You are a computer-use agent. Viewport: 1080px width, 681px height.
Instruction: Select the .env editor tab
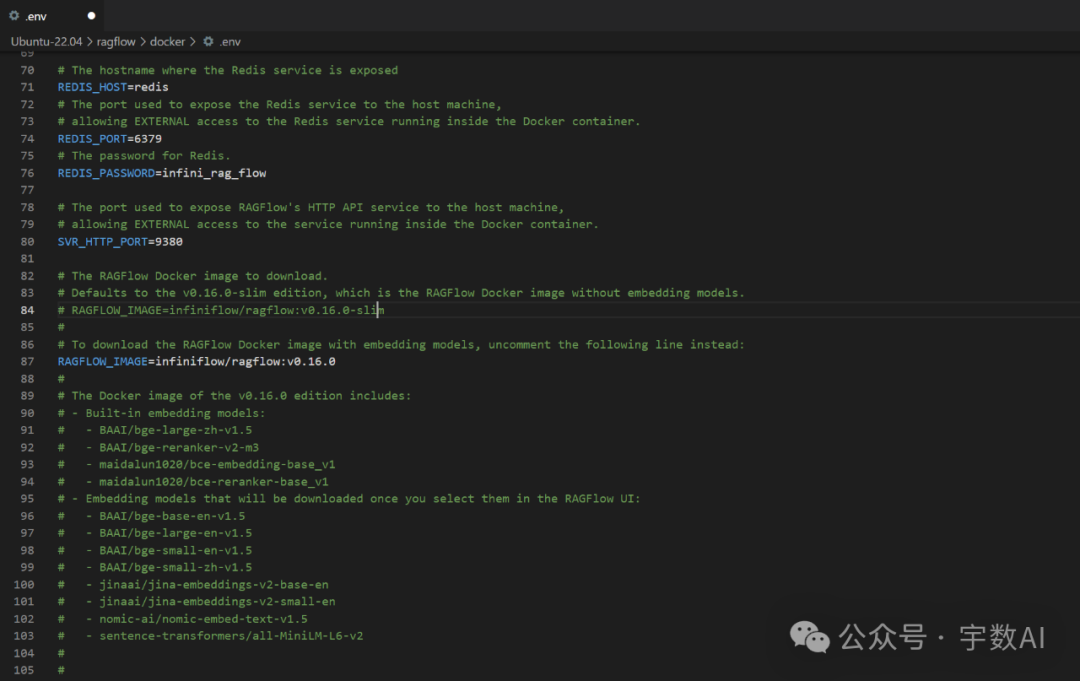pos(52,15)
